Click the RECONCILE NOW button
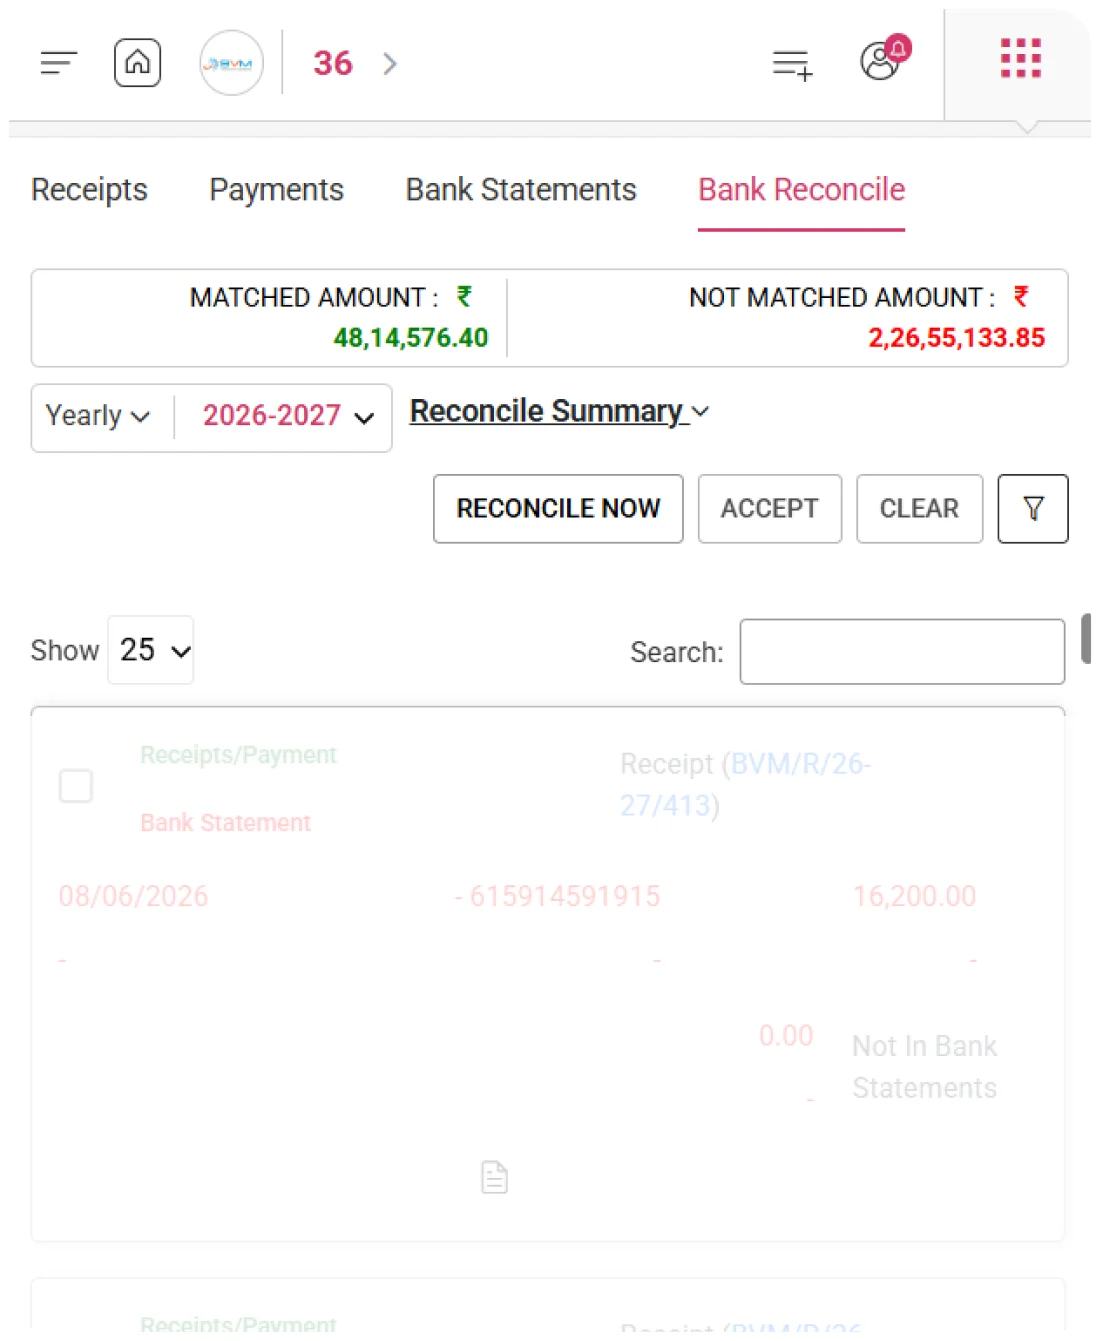The width and height of the screenshot is (1100, 1341). (x=558, y=509)
